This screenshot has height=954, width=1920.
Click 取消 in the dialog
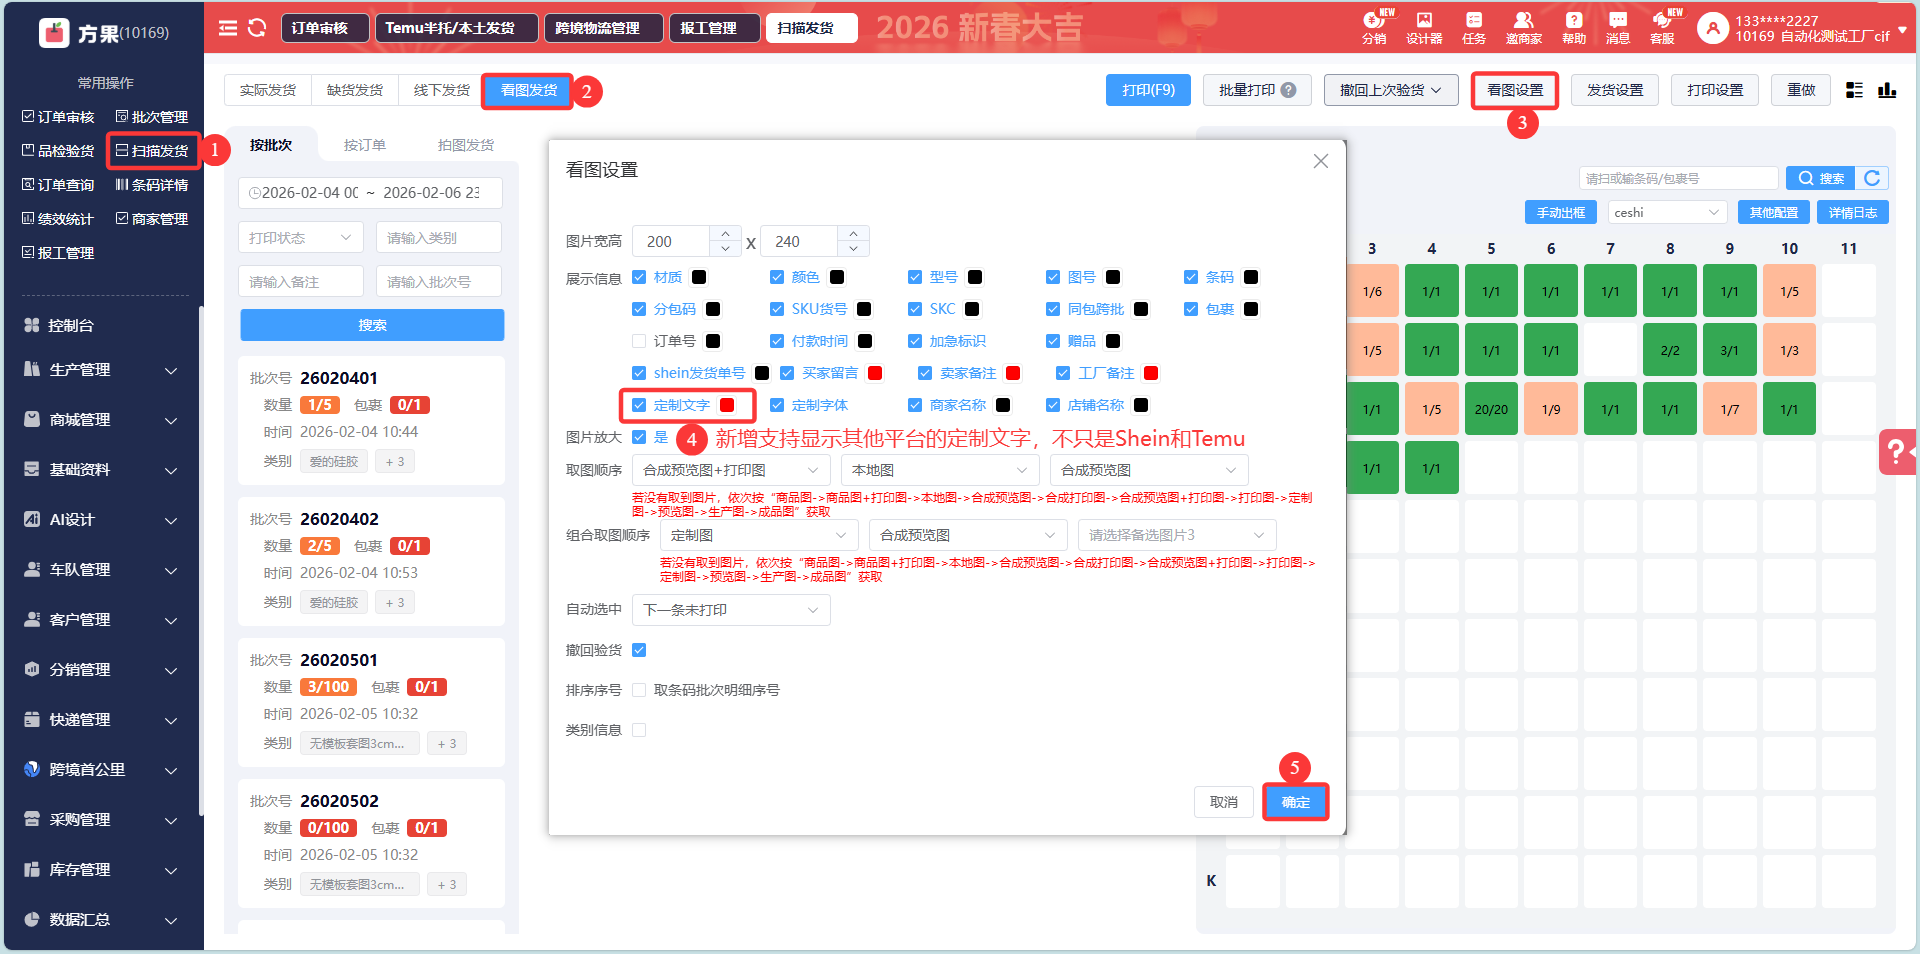(1224, 802)
